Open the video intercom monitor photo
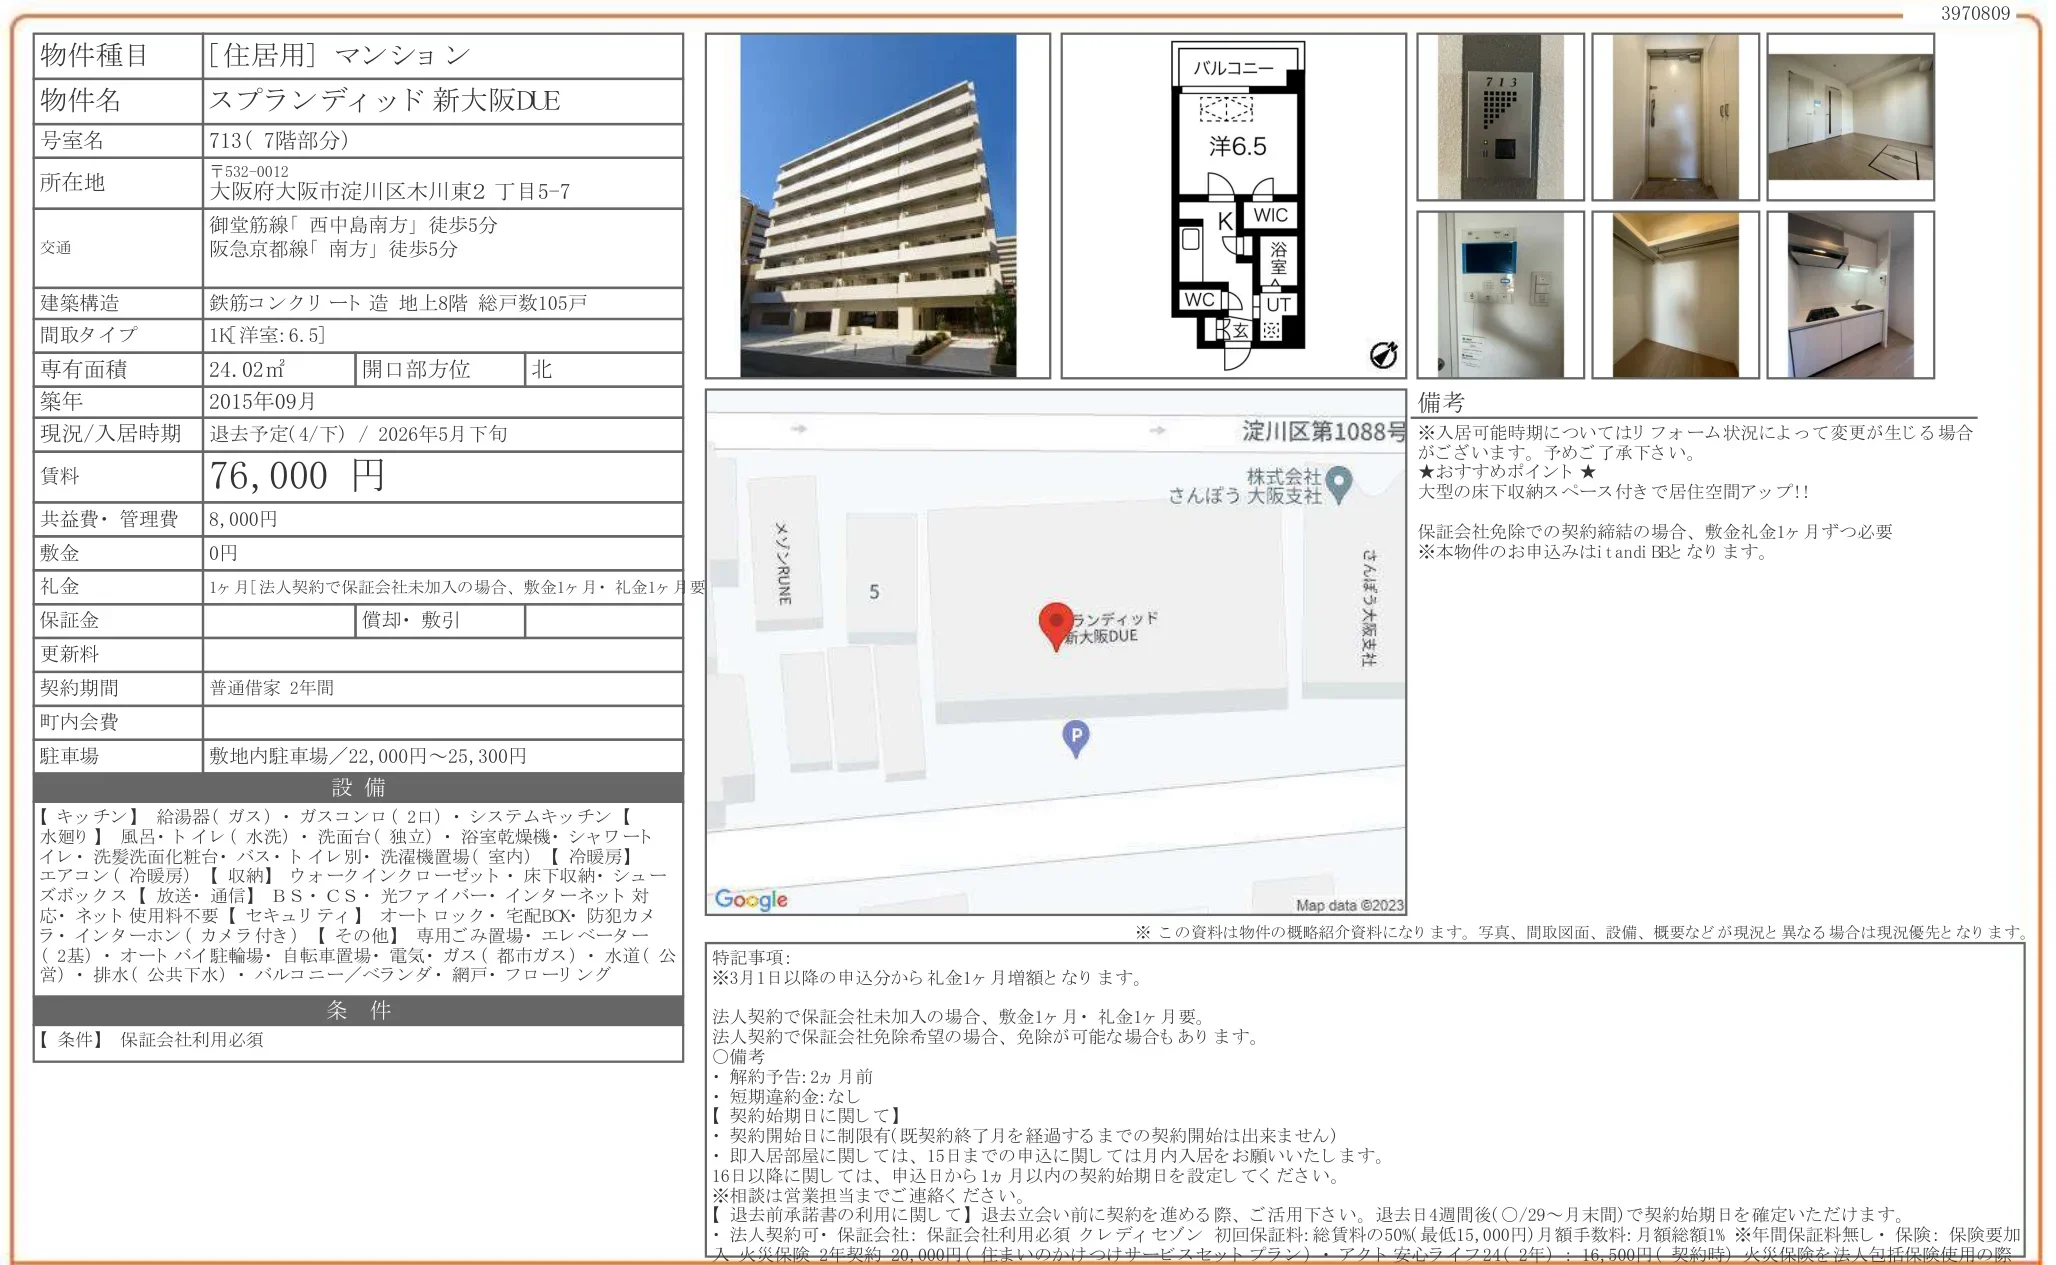 point(1499,293)
